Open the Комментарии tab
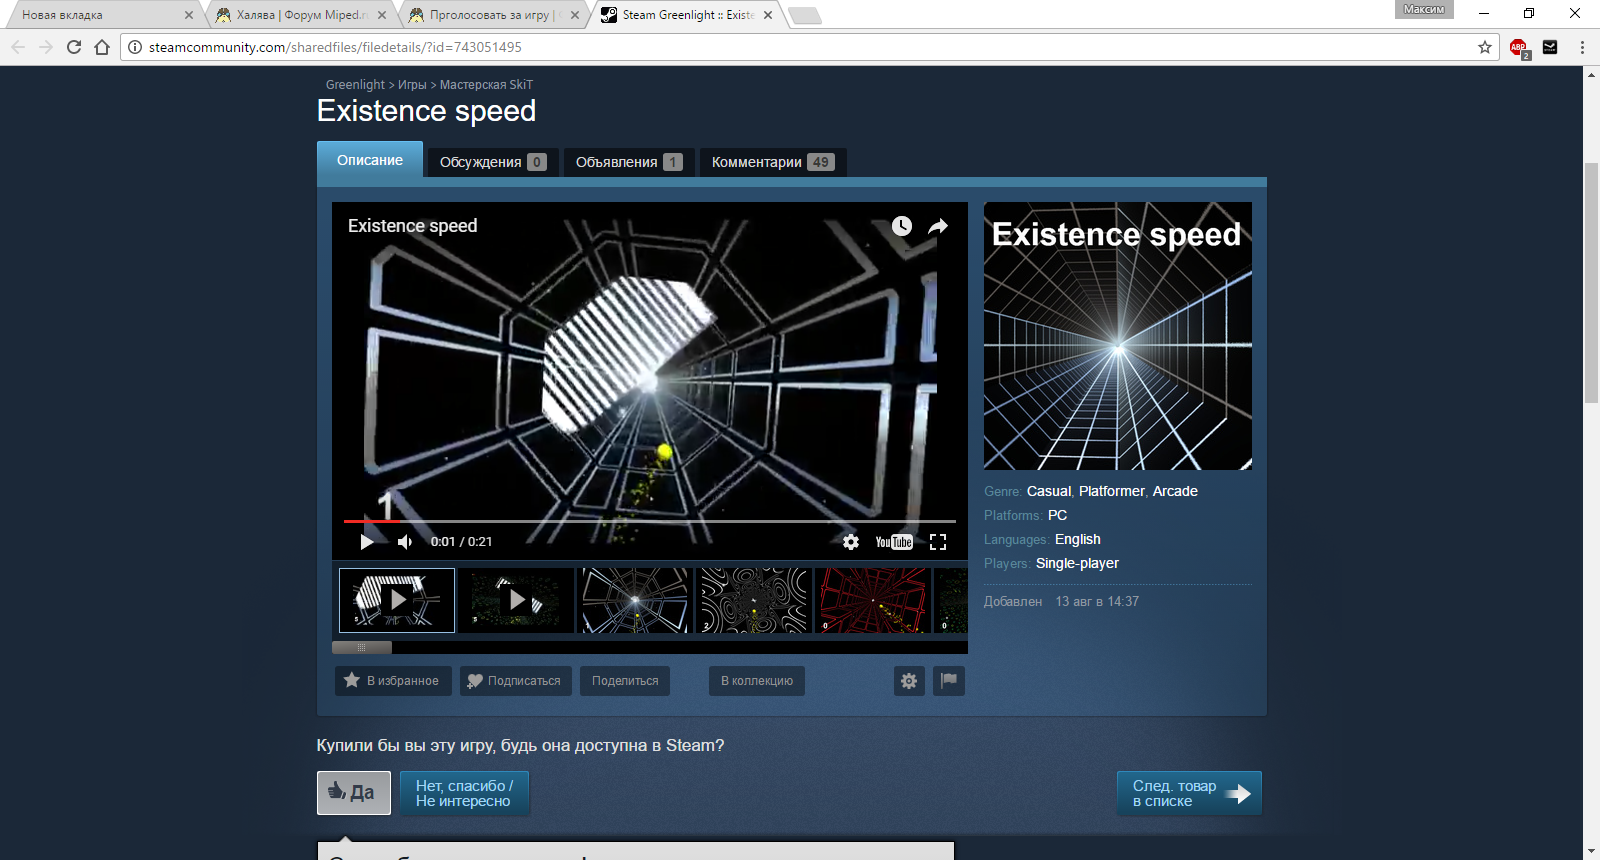The width and height of the screenshot is (1600, 860). click(773, 162)
